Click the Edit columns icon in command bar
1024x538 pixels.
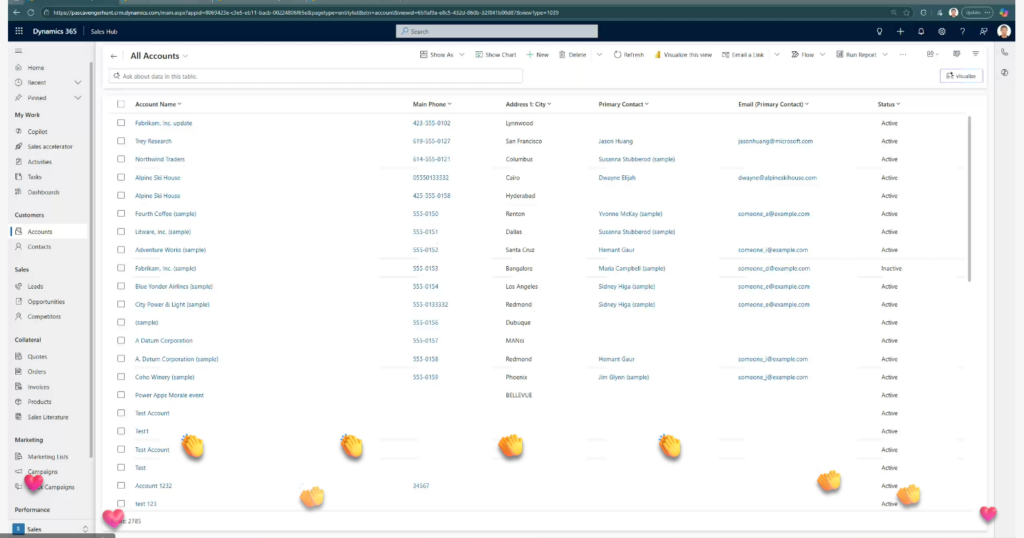(x=956, y=54)
